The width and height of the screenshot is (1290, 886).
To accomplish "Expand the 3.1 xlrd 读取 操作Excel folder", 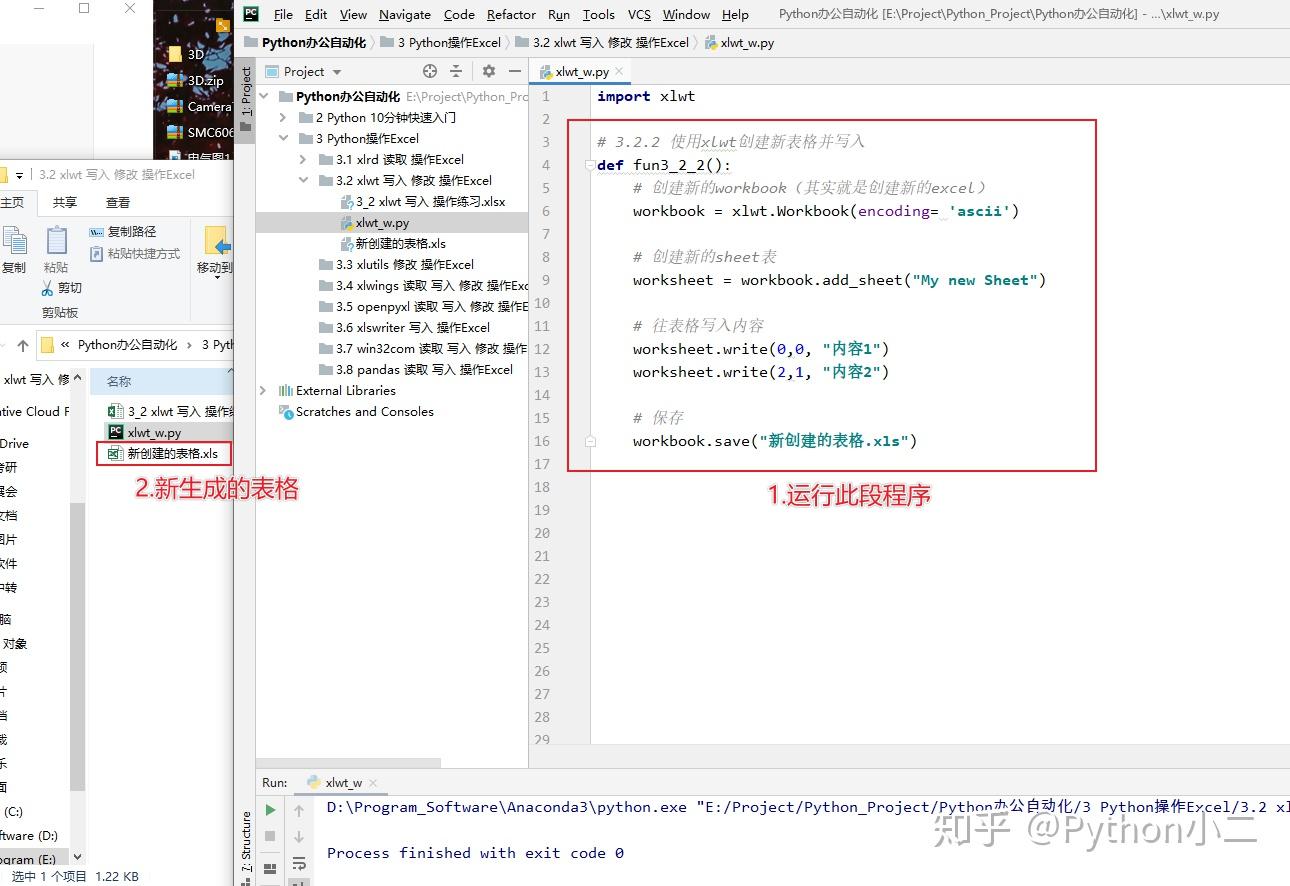I will coord(303,159).
